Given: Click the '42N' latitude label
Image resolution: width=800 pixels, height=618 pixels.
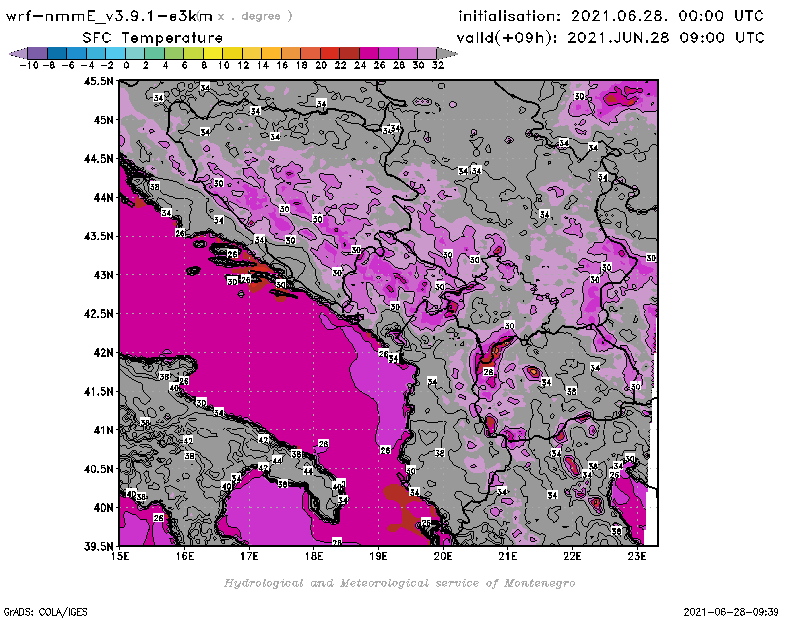Looking at the screenshot, I should (103, 353).
